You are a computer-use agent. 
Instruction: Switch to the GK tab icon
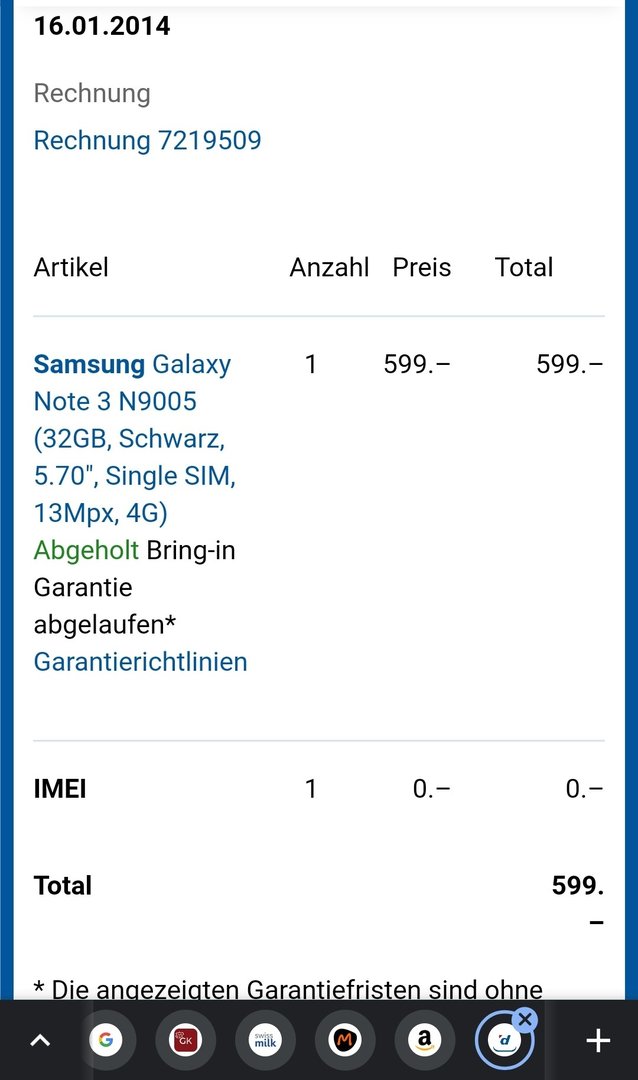click(x=185, y=1040)
